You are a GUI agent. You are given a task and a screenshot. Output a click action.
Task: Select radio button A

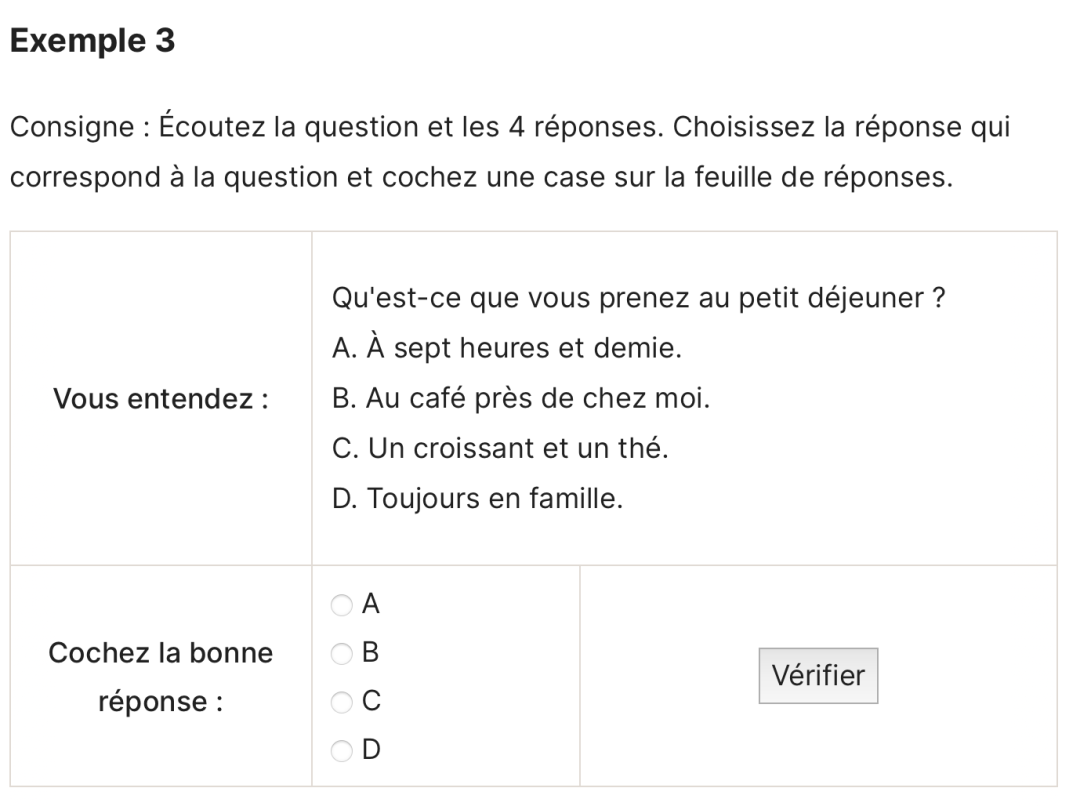point(343,605)
